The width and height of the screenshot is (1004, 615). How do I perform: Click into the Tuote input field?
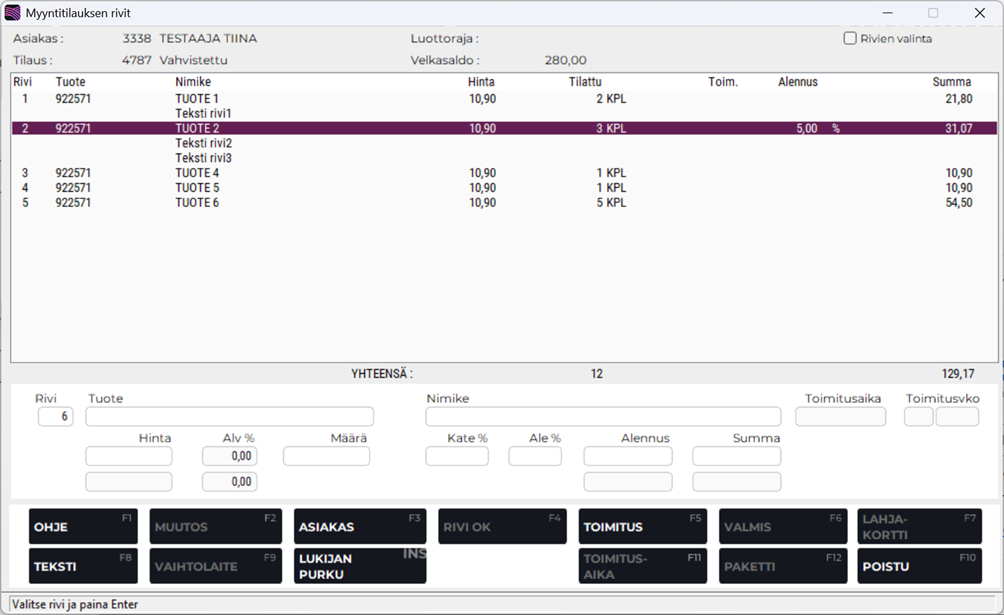coord(229,417)
